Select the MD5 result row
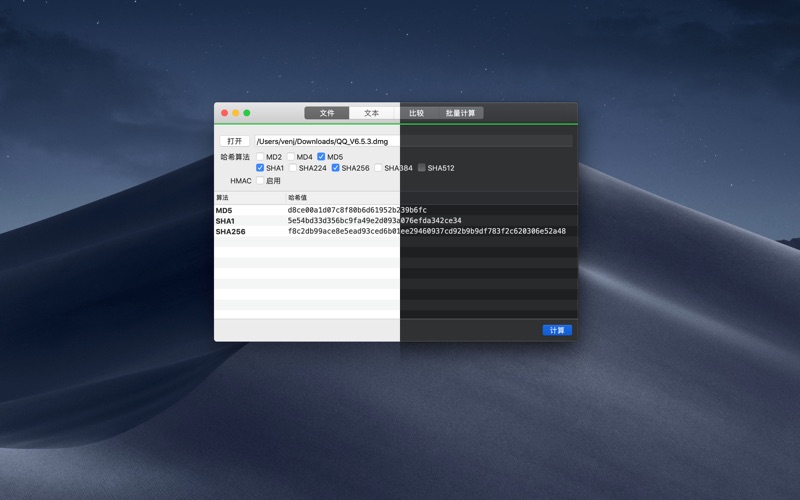The image size is (800, 500). pyautogui.click(x=395, y=210)
